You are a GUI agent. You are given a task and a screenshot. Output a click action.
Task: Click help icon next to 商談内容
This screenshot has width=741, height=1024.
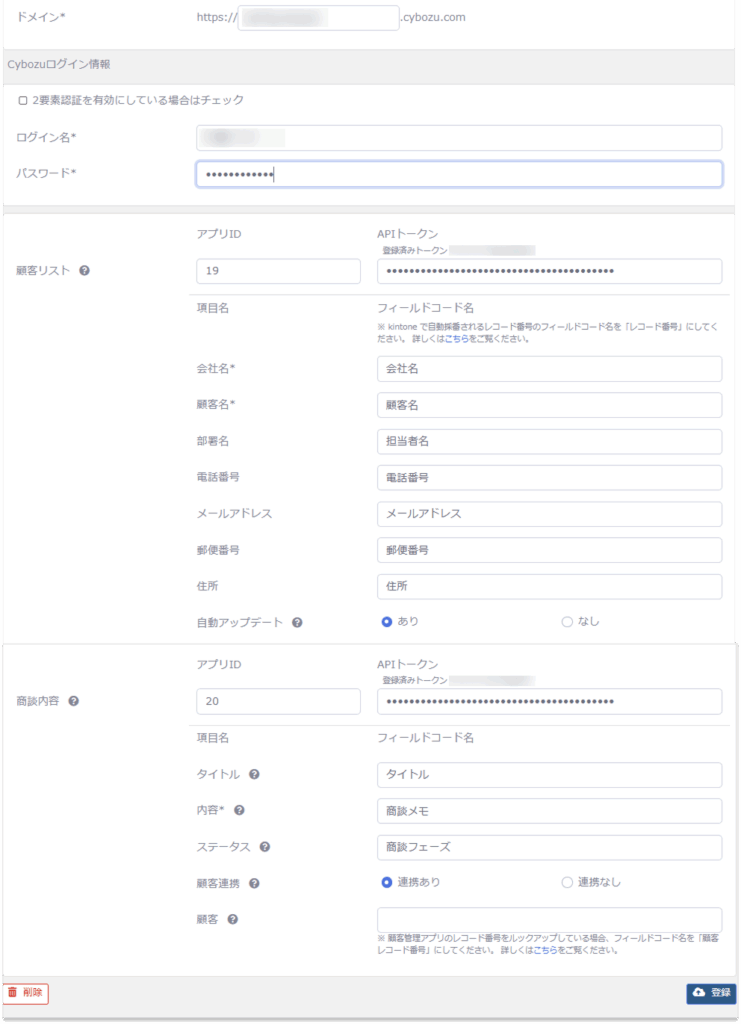pos(73,701)
